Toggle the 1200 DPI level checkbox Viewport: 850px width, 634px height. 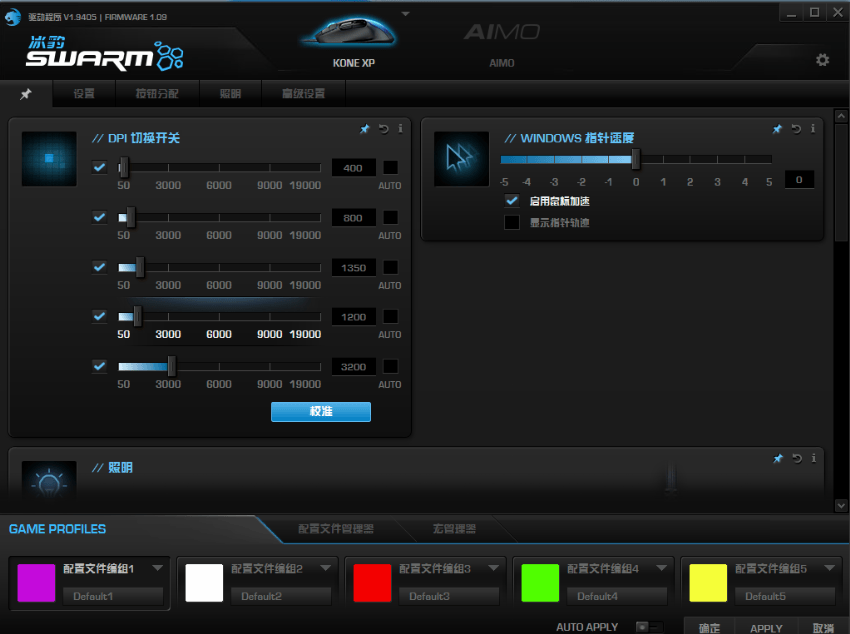(x=99, y=316)
